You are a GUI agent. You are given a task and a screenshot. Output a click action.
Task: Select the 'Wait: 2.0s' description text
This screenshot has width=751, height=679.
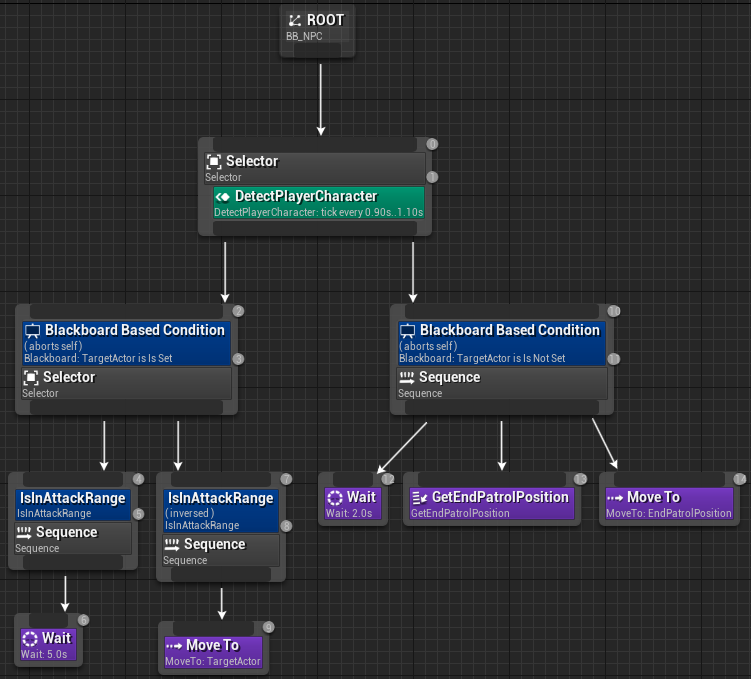(349, 513)
